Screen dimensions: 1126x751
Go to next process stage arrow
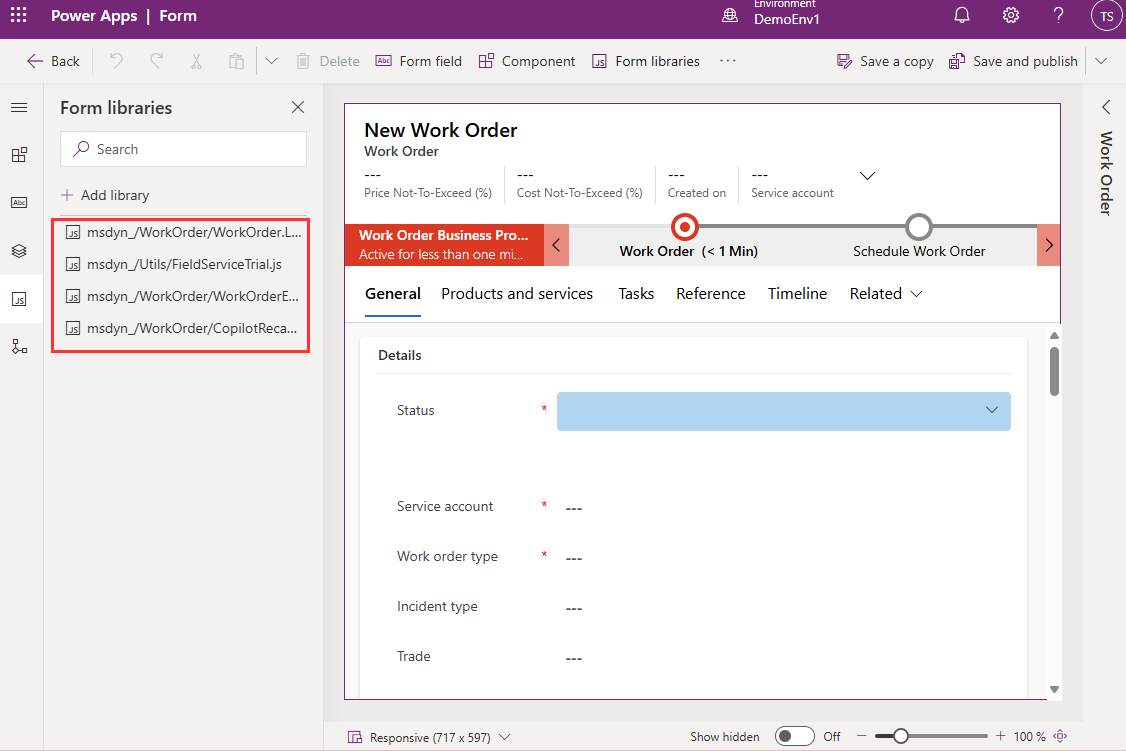coord(1048,245)
